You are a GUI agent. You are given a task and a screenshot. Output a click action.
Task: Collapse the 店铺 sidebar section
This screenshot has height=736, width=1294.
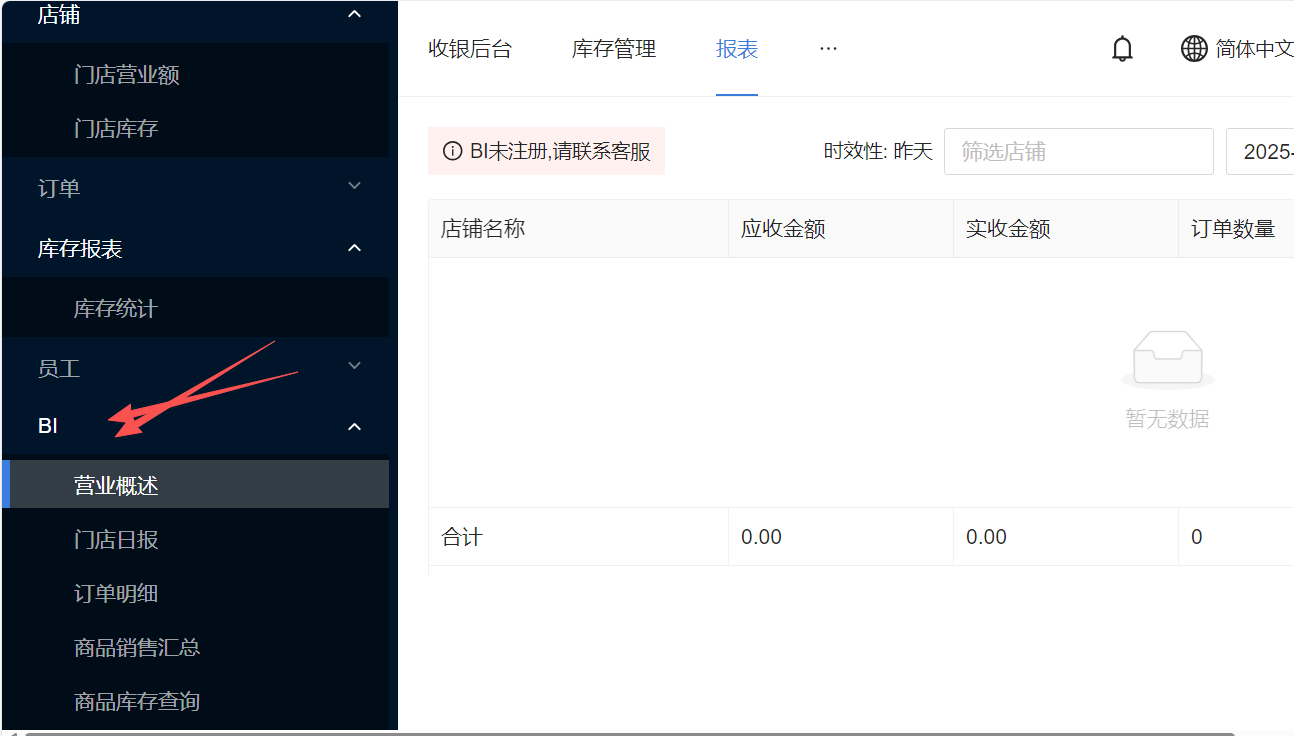pyautogui.click(x=354, y=14)
